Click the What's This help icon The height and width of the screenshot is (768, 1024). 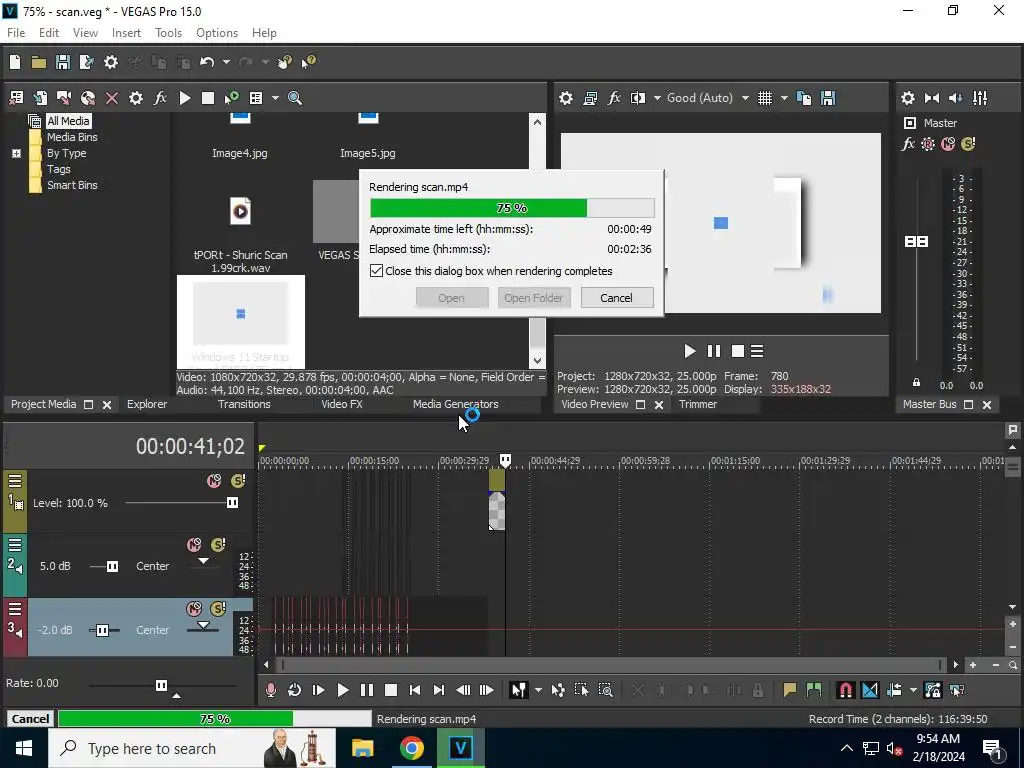[308, 62]
